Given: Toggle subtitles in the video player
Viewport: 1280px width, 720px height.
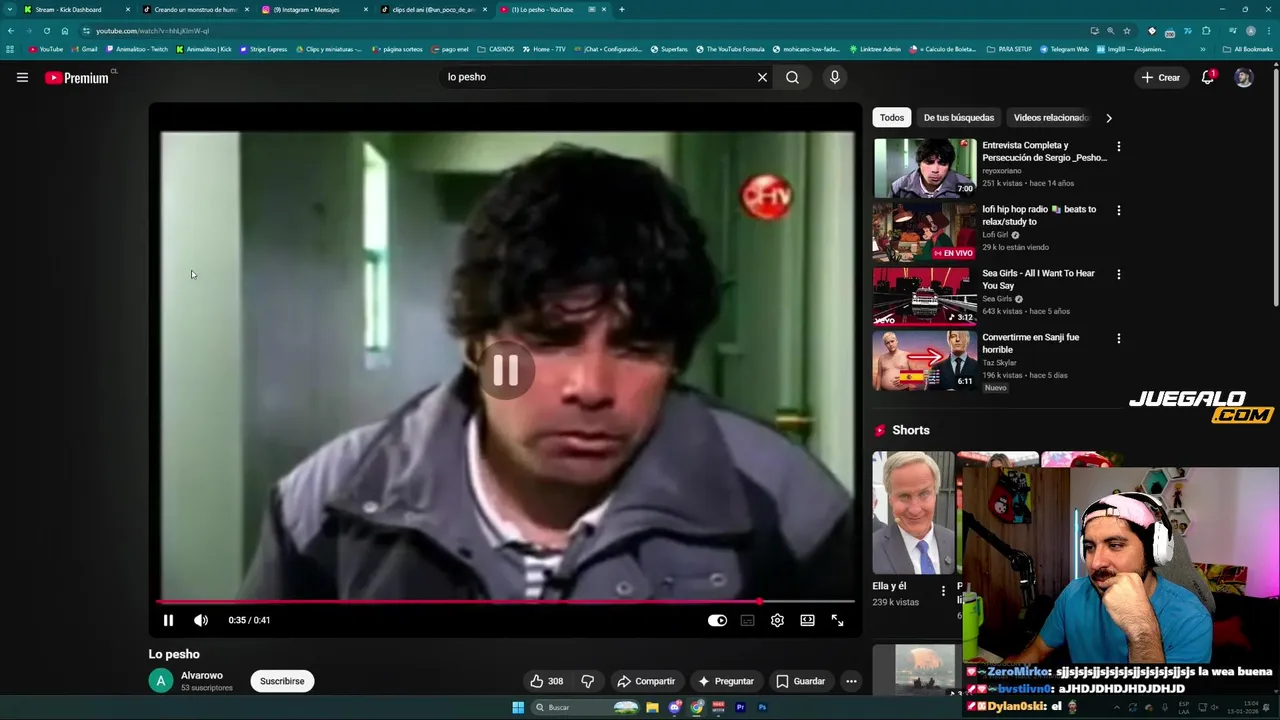Looking at the screenshot, I should (x=747, y=620).
